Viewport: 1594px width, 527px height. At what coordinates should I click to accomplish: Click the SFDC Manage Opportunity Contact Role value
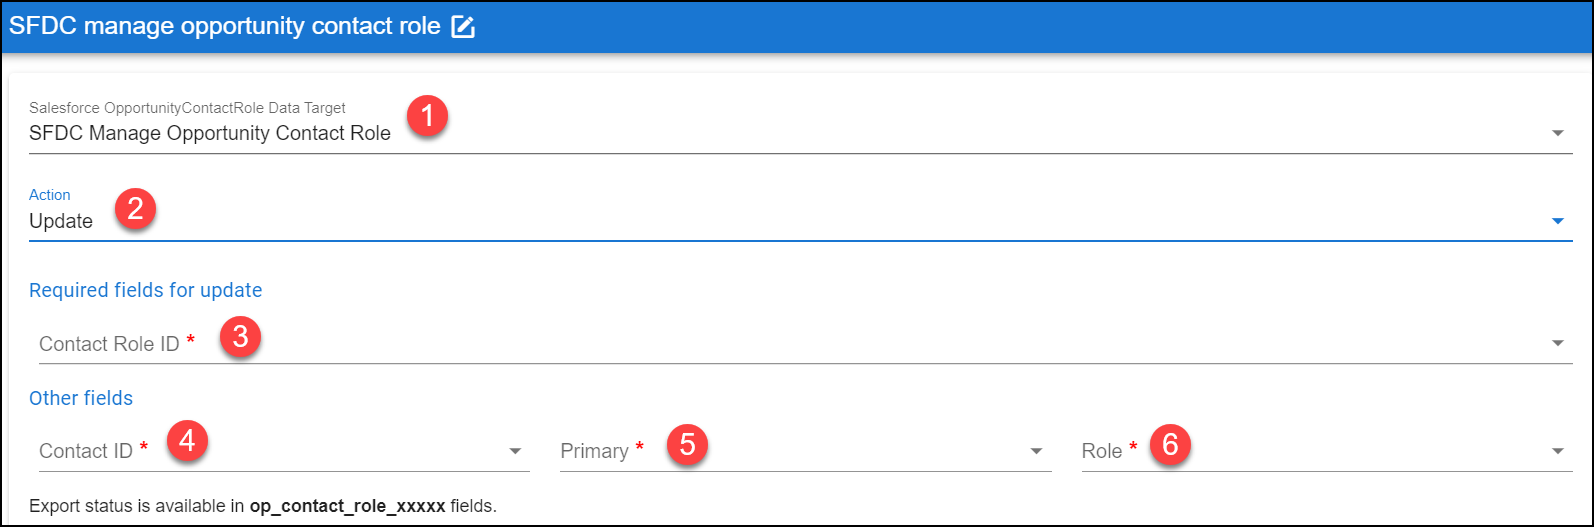(210, 133)
